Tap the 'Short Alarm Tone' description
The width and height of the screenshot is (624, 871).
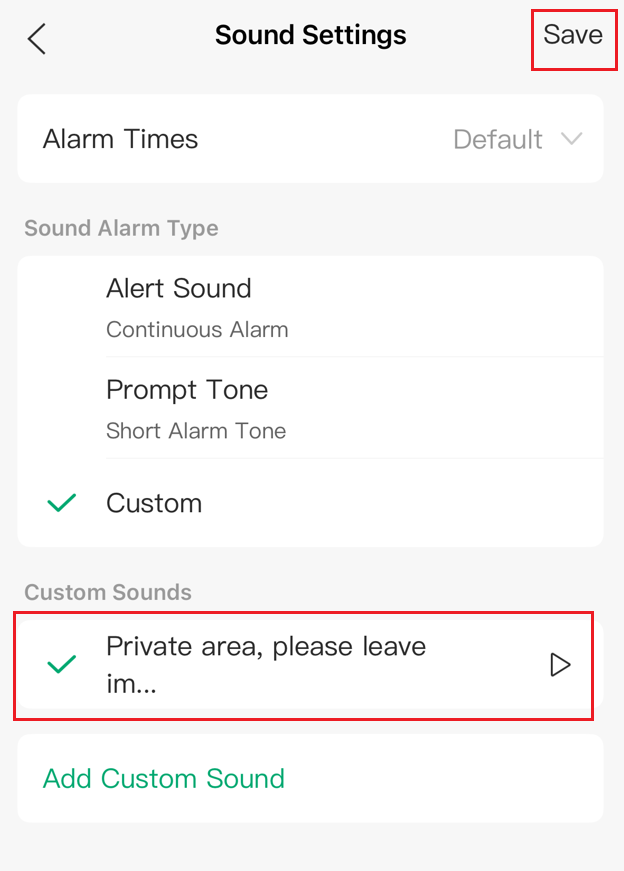(196, 432)
